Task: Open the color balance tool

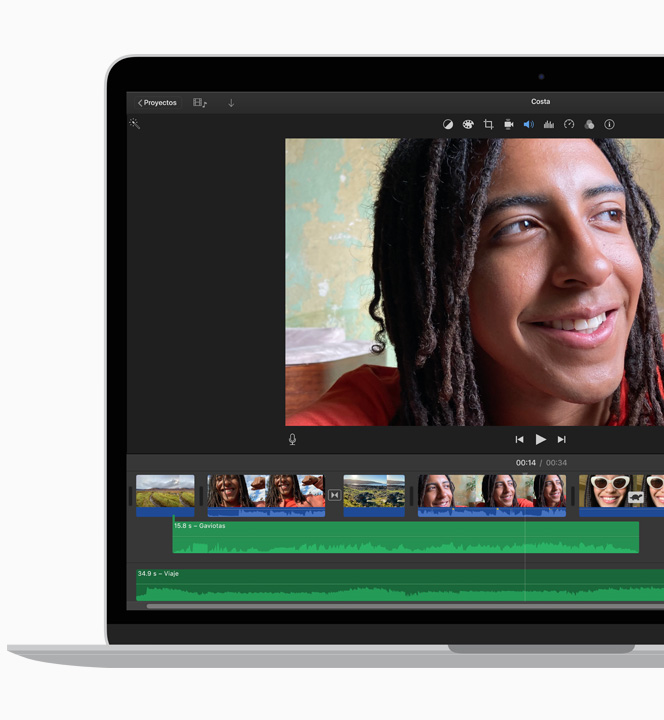Action: click(448, 125)
